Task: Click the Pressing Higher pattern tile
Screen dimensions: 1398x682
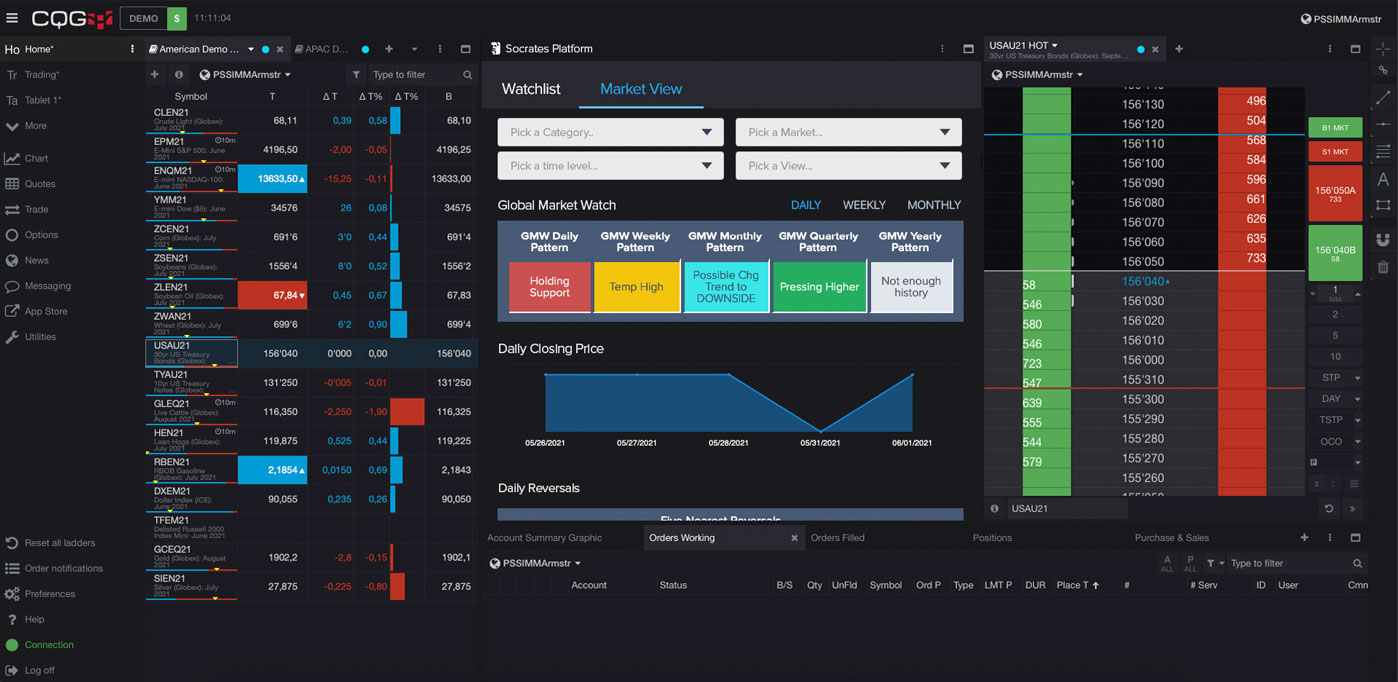Action: pos(819,287)
